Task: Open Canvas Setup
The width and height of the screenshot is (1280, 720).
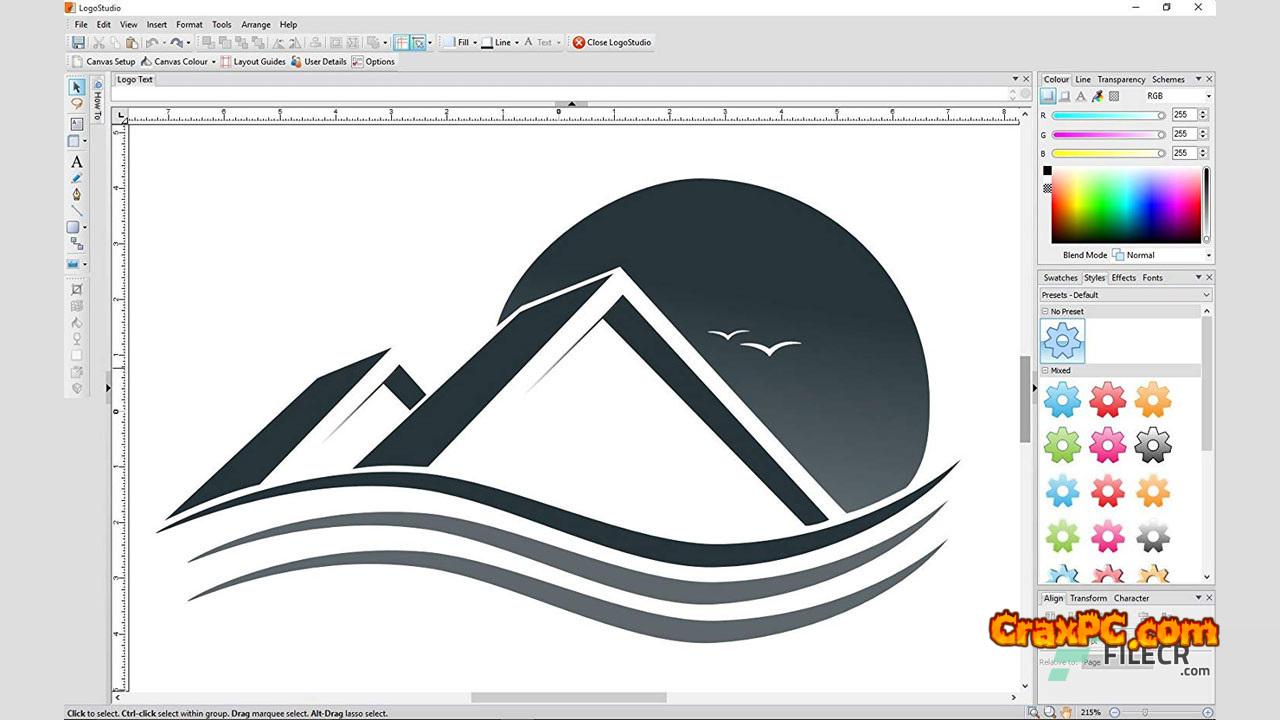Action: [x=103, y=62]
